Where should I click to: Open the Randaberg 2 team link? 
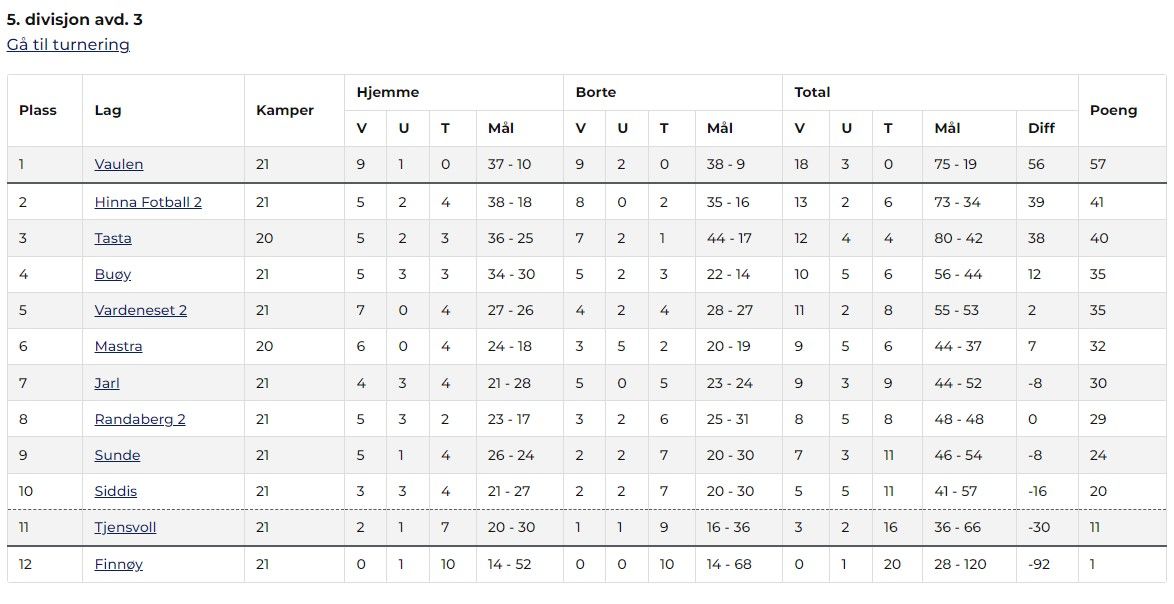point(140,419)
